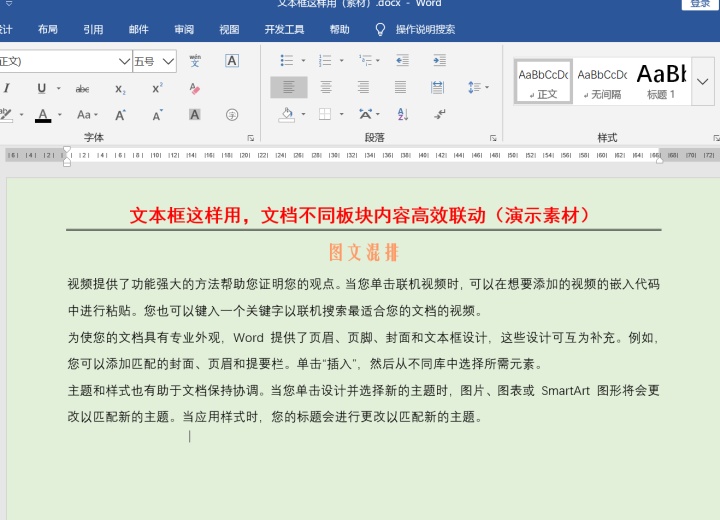Viewport: 720px width, 520px height.
Task: Open Paragraph dialog launcher
Action: 493,138
